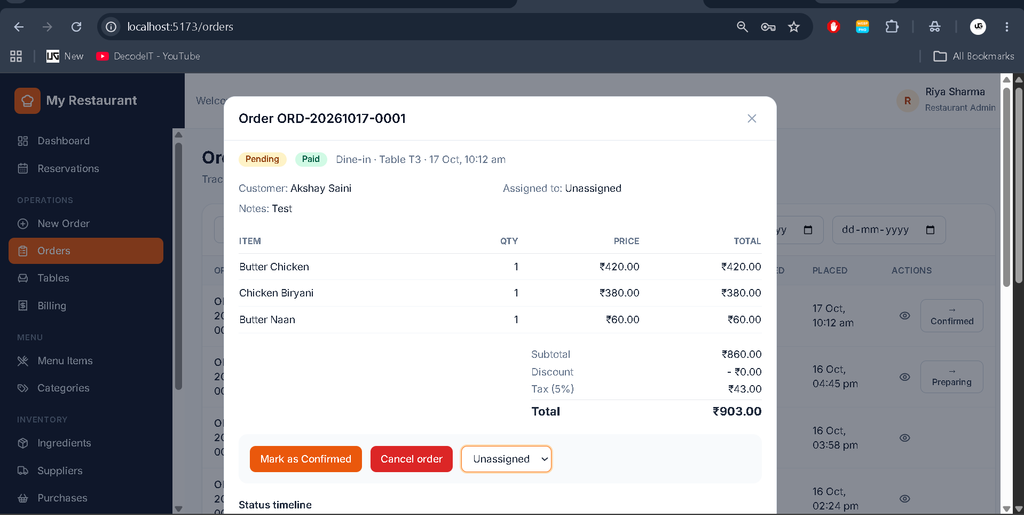Click the Billing receipt icon
The width and height of the screenshot is (1024, 515).
(x=23, y=305)
